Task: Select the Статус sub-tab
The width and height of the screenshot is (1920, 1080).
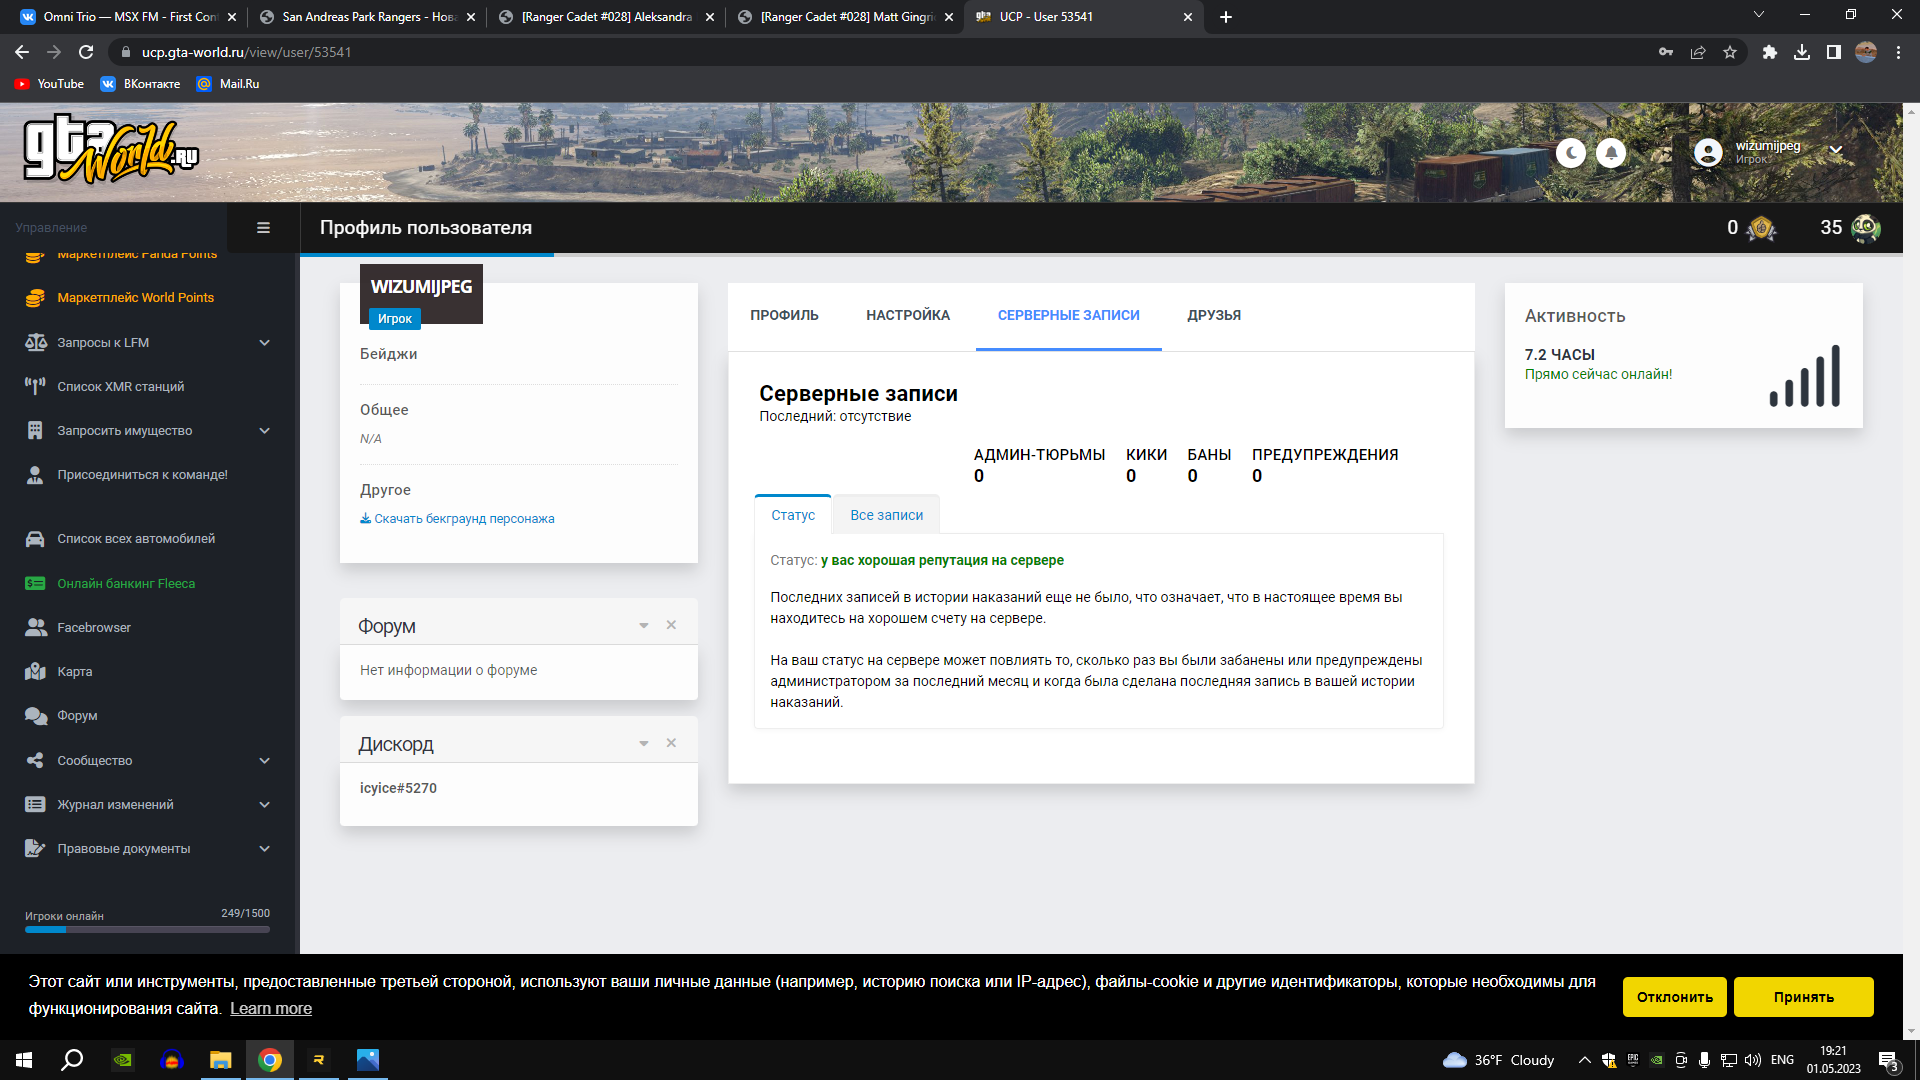Action: 793,515
